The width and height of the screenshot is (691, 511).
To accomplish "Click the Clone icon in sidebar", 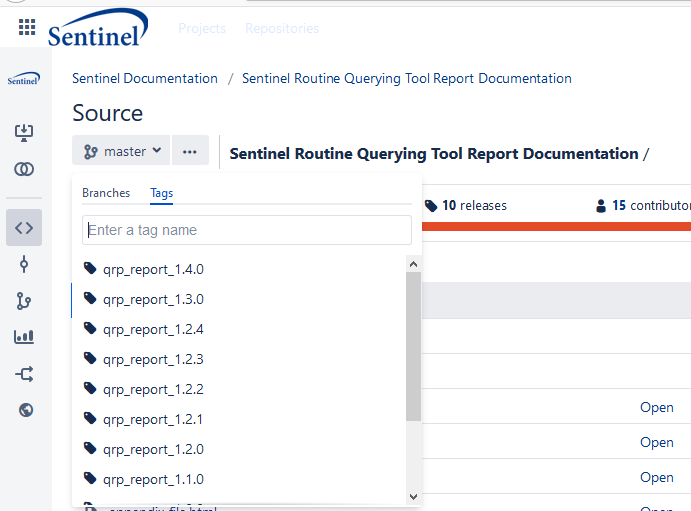I will point(24,133).
